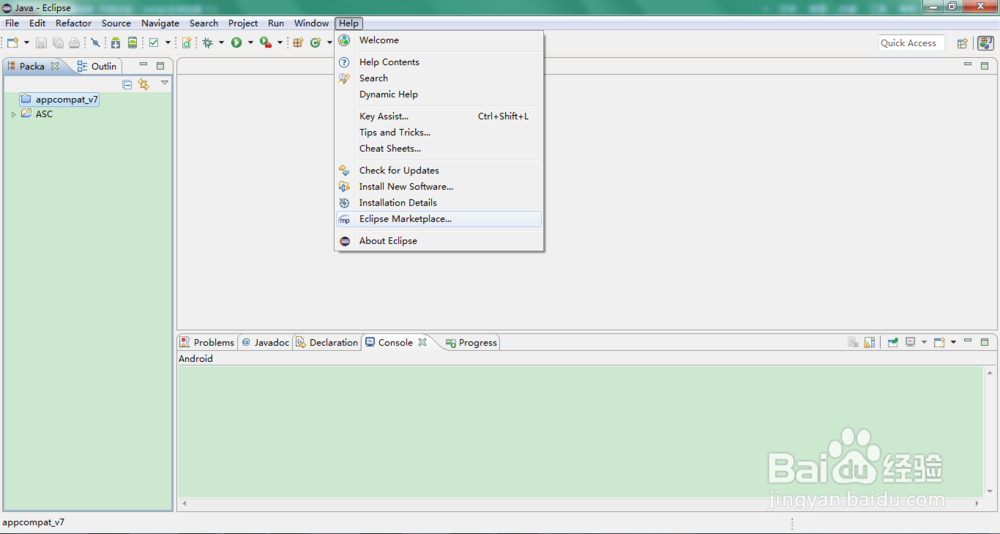Click the Print toolbar icon

(x=75, y=43)
